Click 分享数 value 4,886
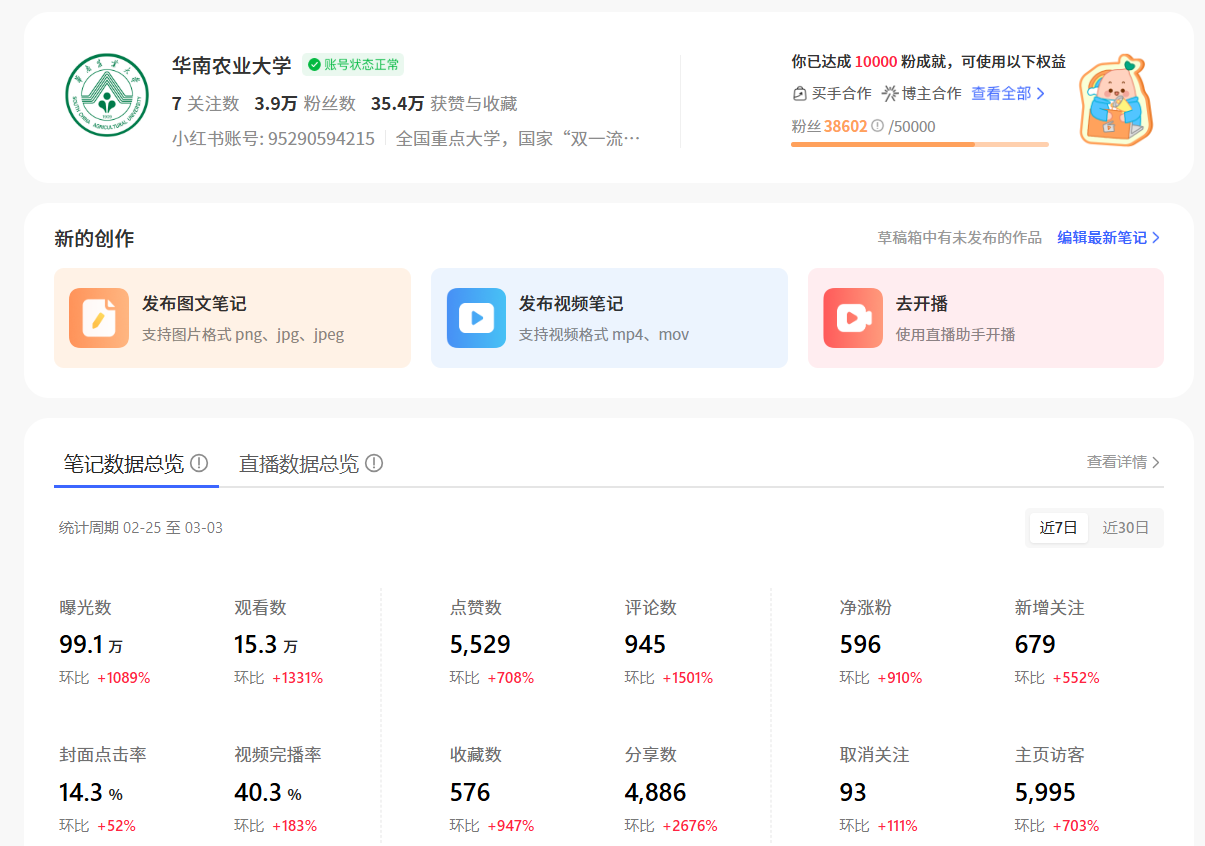This screenshot has height=846, width=1205. point(655,793)
